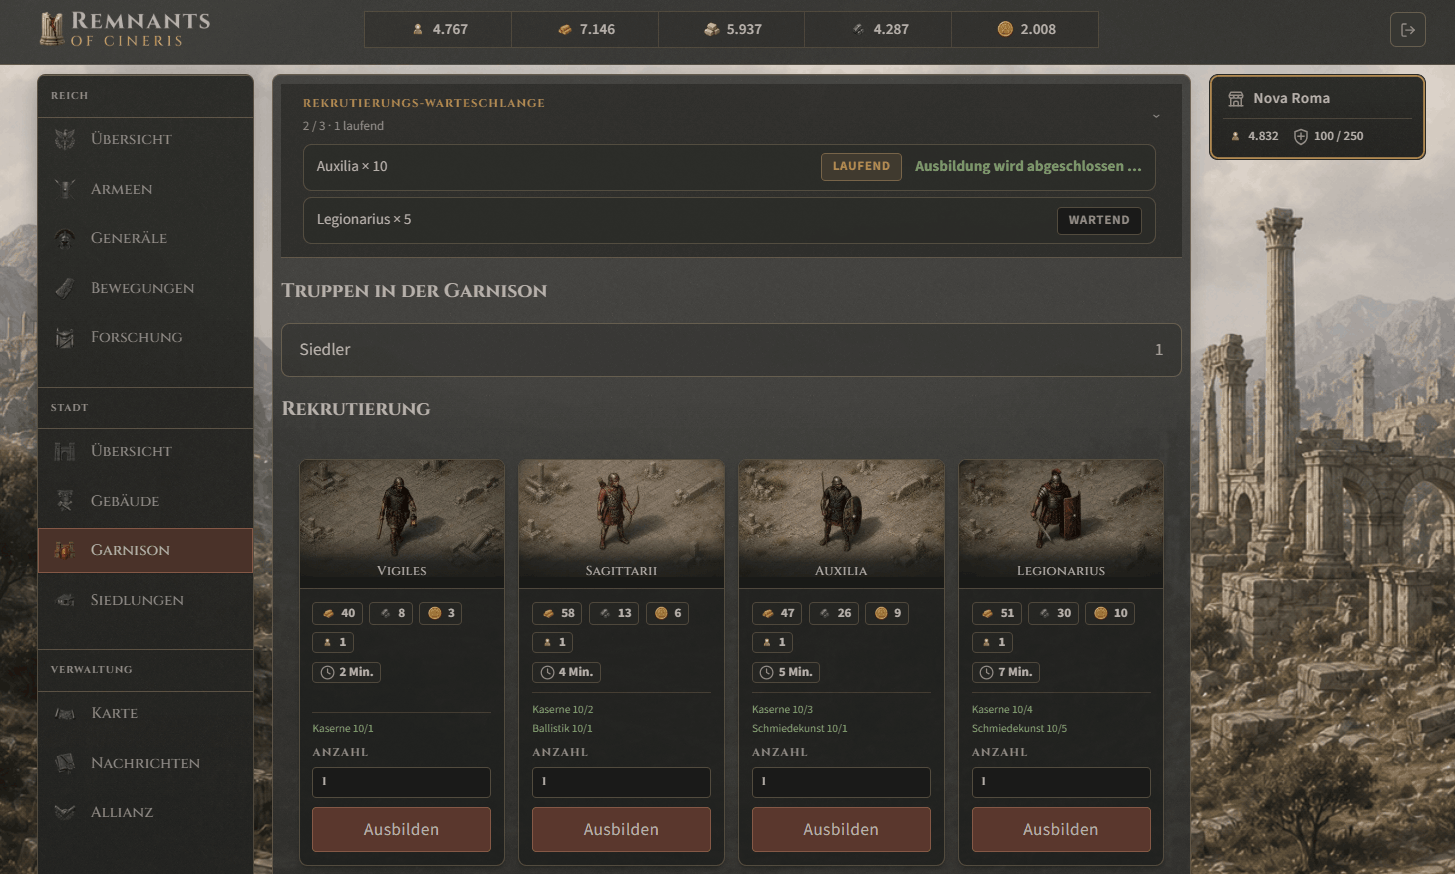This screenshot has width=1455, height=874.
Task: Click the stone resource icon showing 5.937
Action: point(712,30)
